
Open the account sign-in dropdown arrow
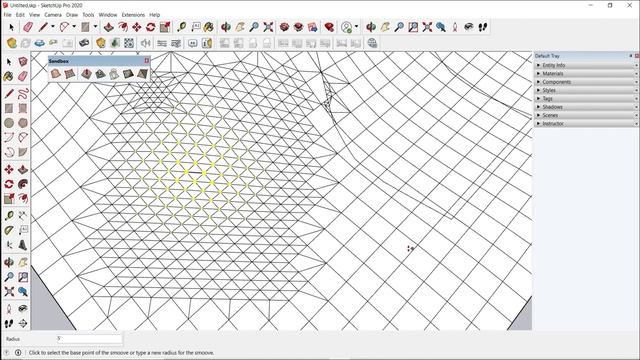point(356,27)
